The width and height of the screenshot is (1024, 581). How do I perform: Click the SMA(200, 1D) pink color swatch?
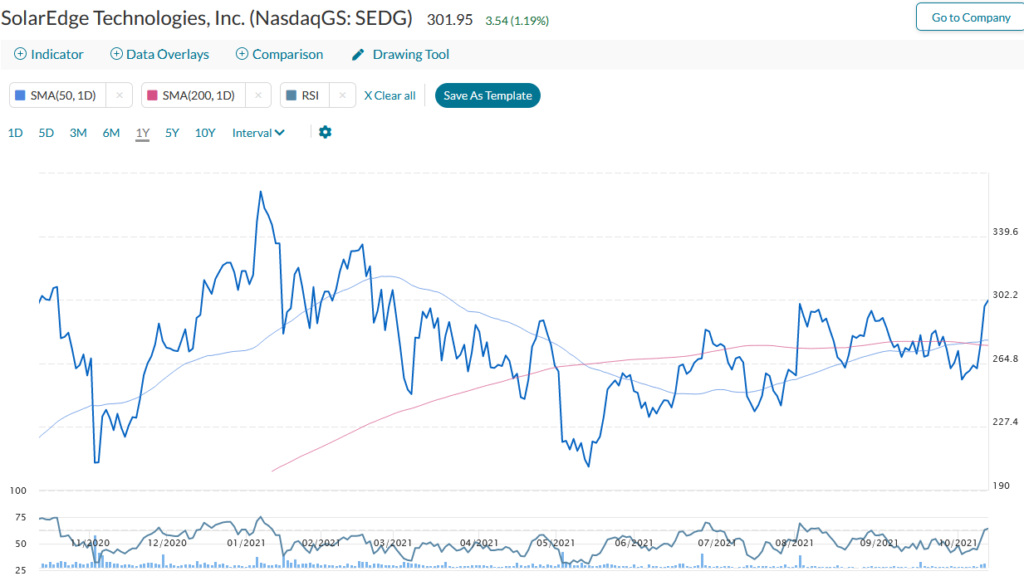pos(152,95)
